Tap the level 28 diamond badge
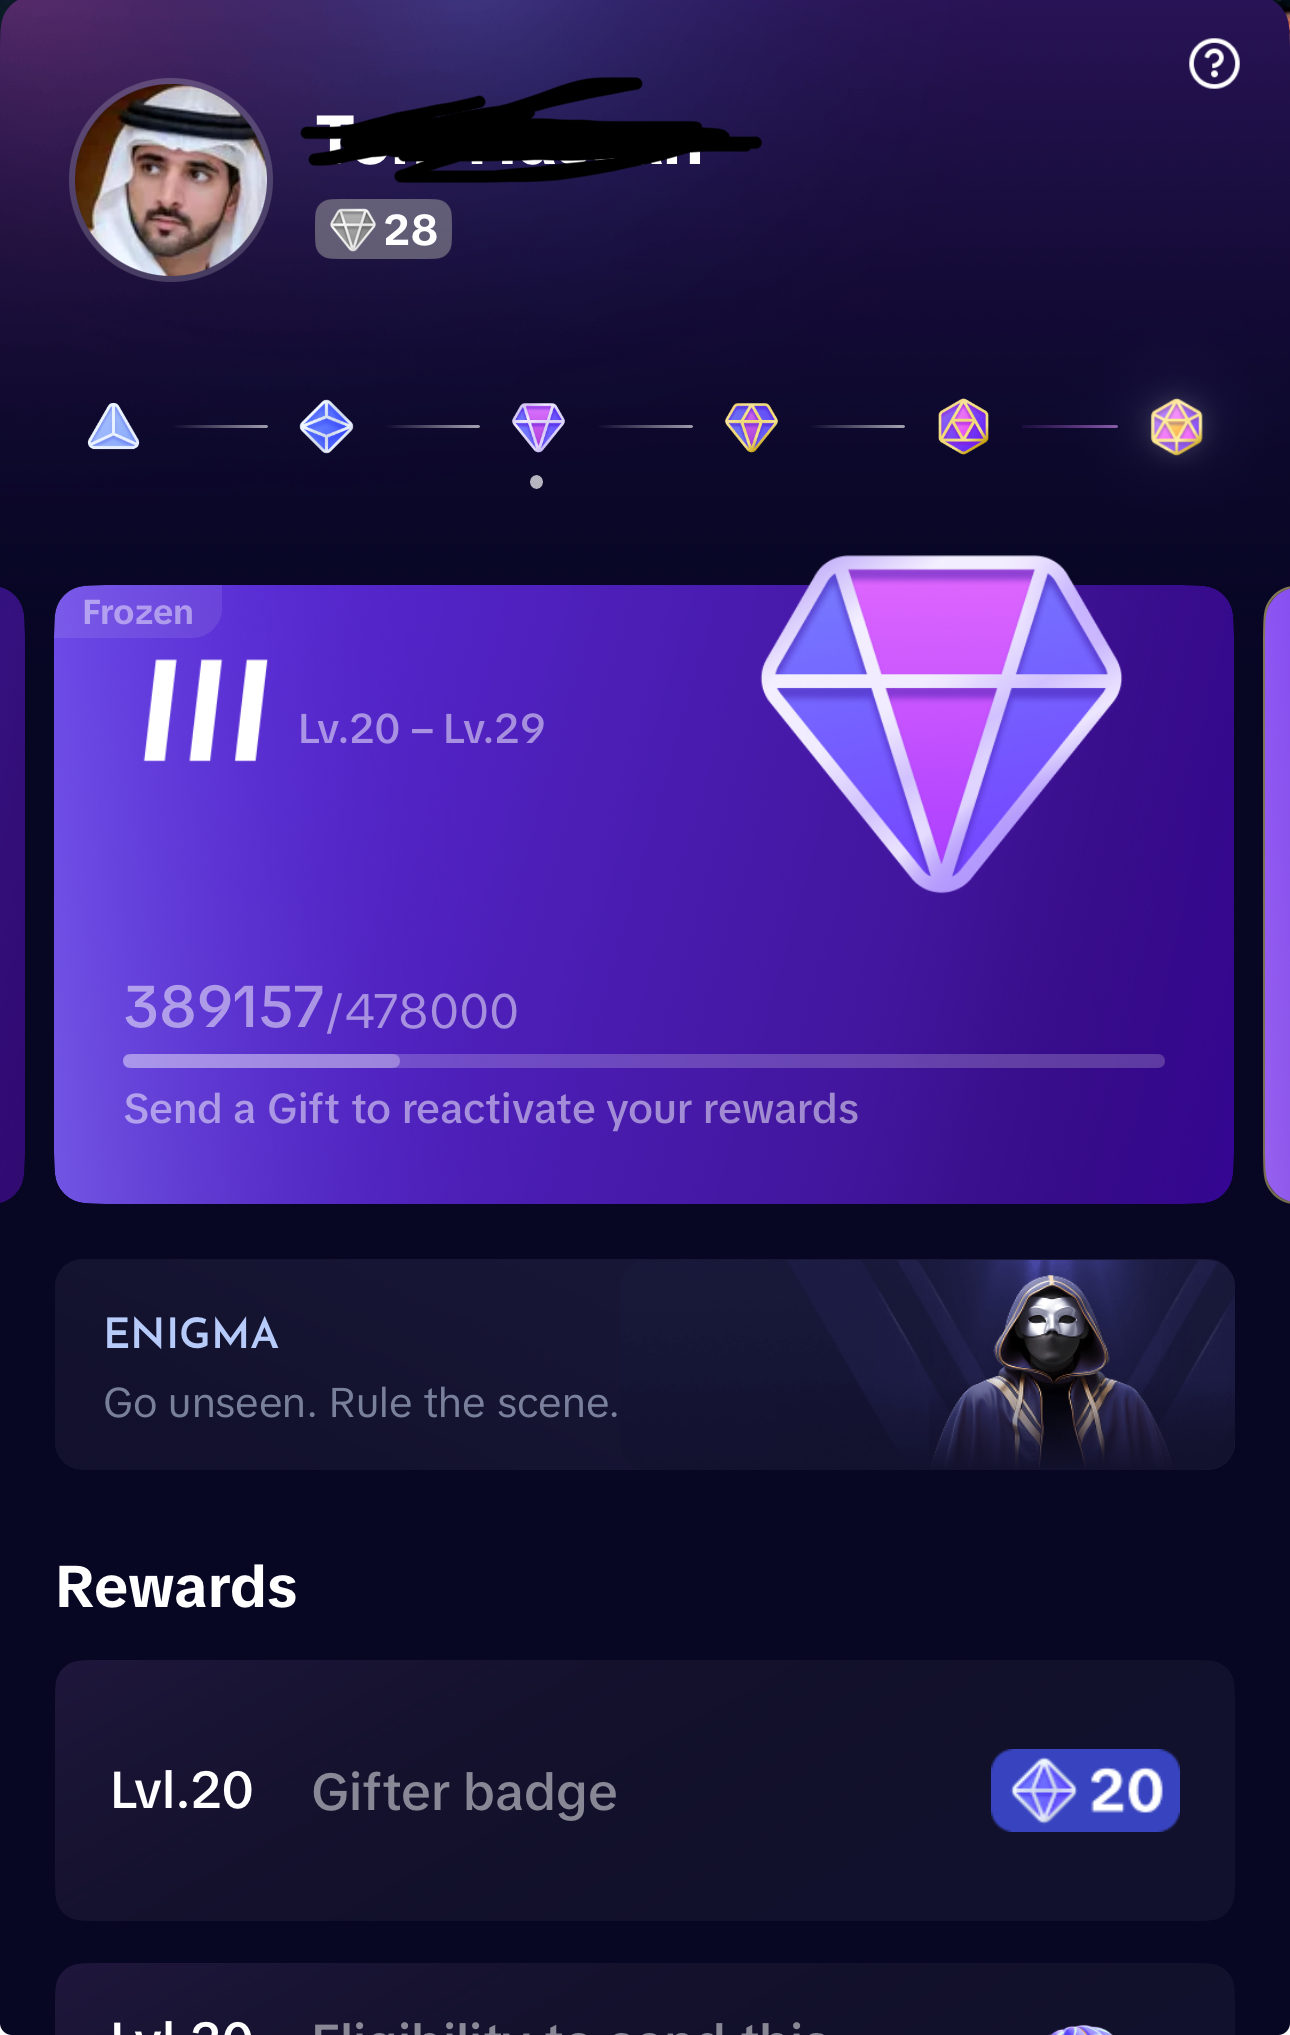The width and height of the screenshot is (1290, 2035). [383, 230]
